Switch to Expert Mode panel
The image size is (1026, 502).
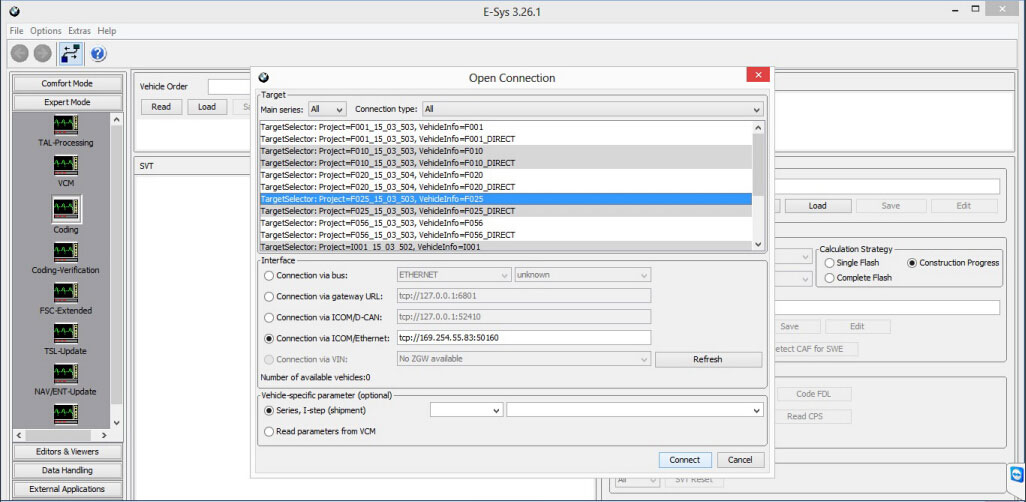pos(67,102)
